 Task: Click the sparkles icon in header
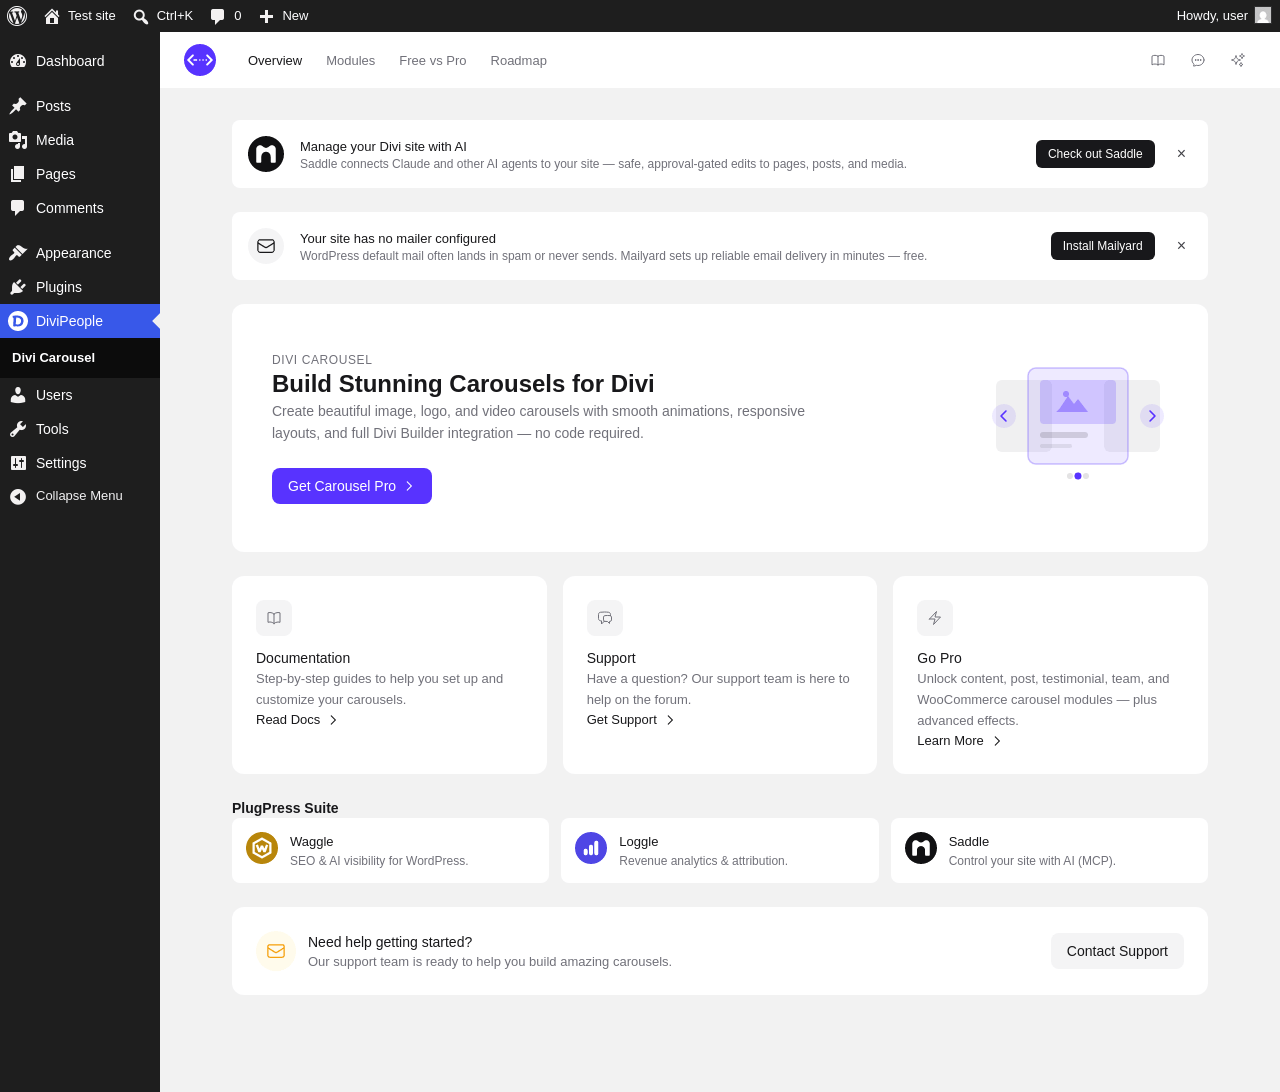coord(1238,60)
